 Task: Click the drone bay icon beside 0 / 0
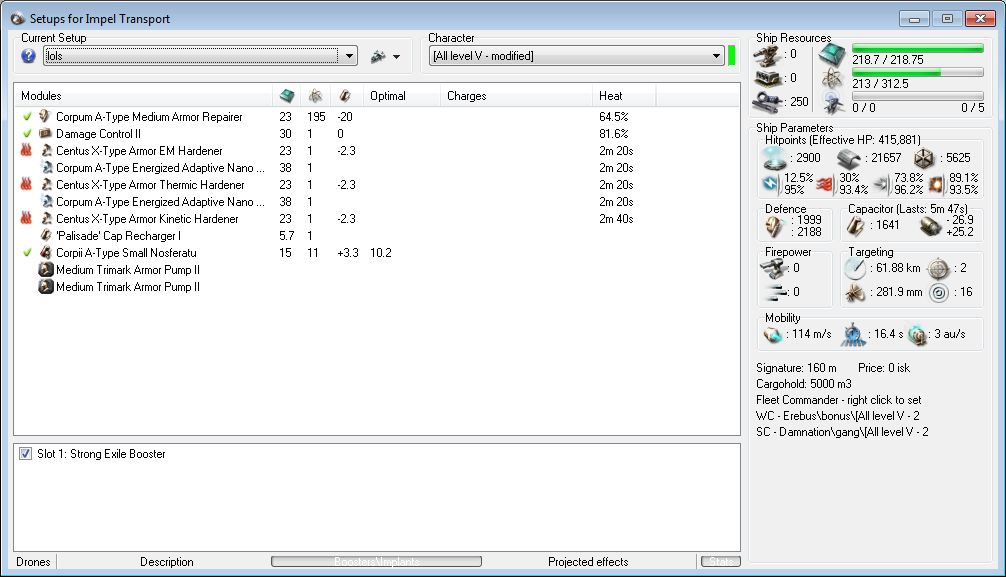(833, 103)
